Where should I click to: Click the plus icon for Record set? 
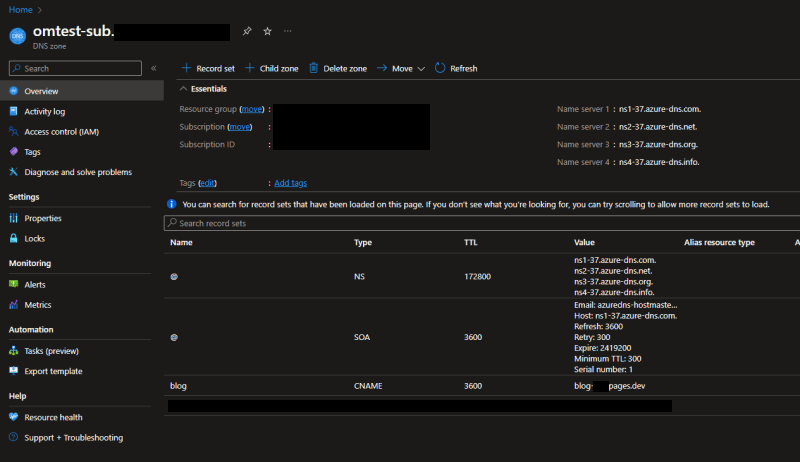pos(186,68)
